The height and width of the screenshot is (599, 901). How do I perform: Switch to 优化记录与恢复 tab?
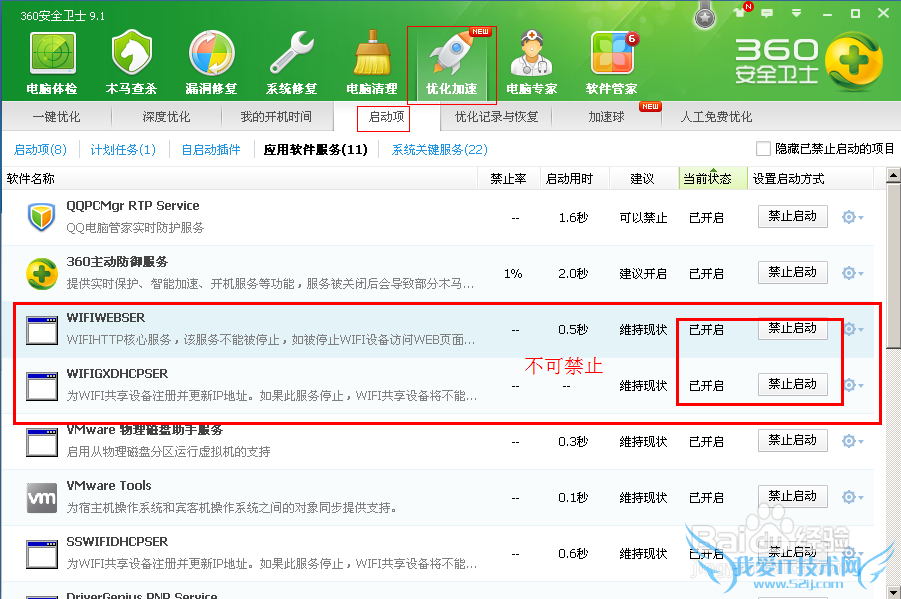[496, 117]
